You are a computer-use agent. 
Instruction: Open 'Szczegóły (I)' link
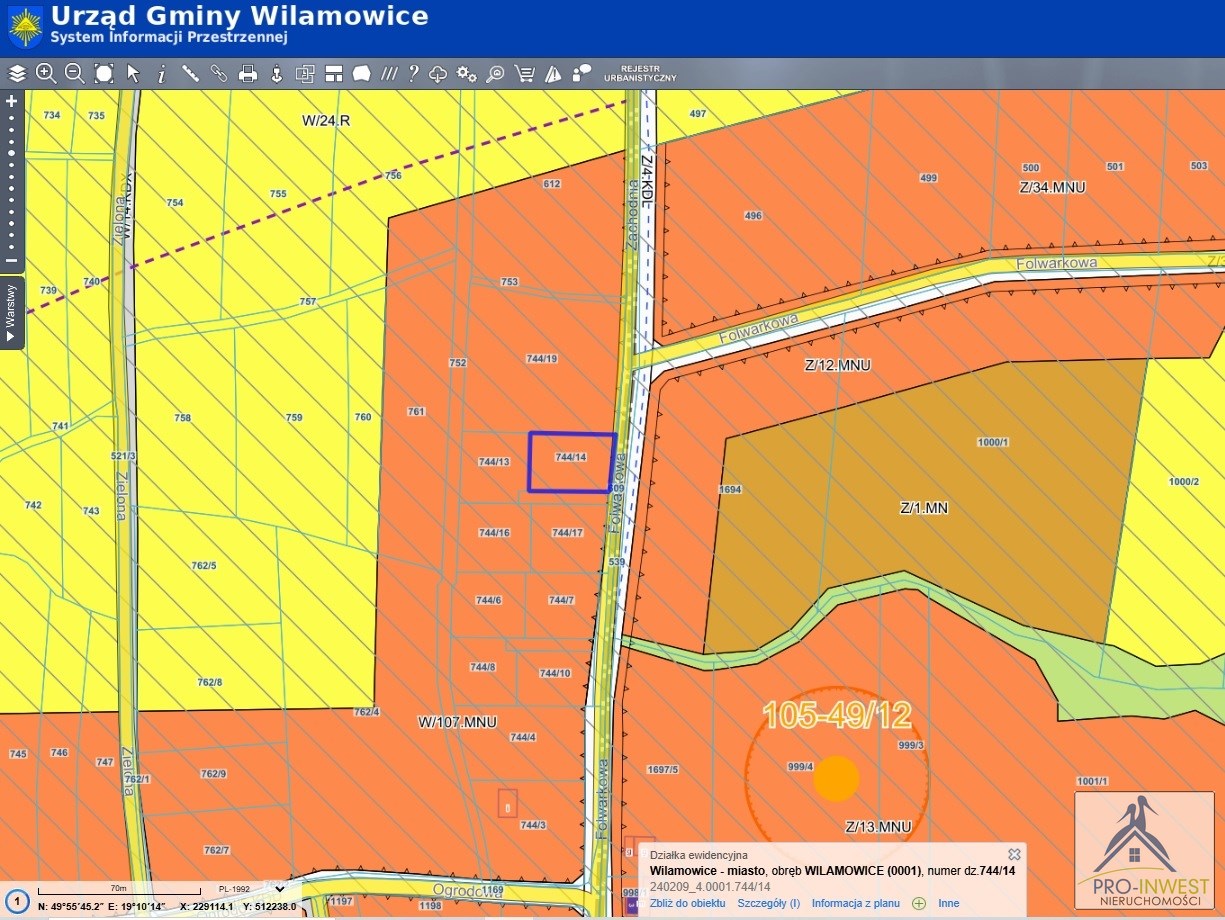769,903
